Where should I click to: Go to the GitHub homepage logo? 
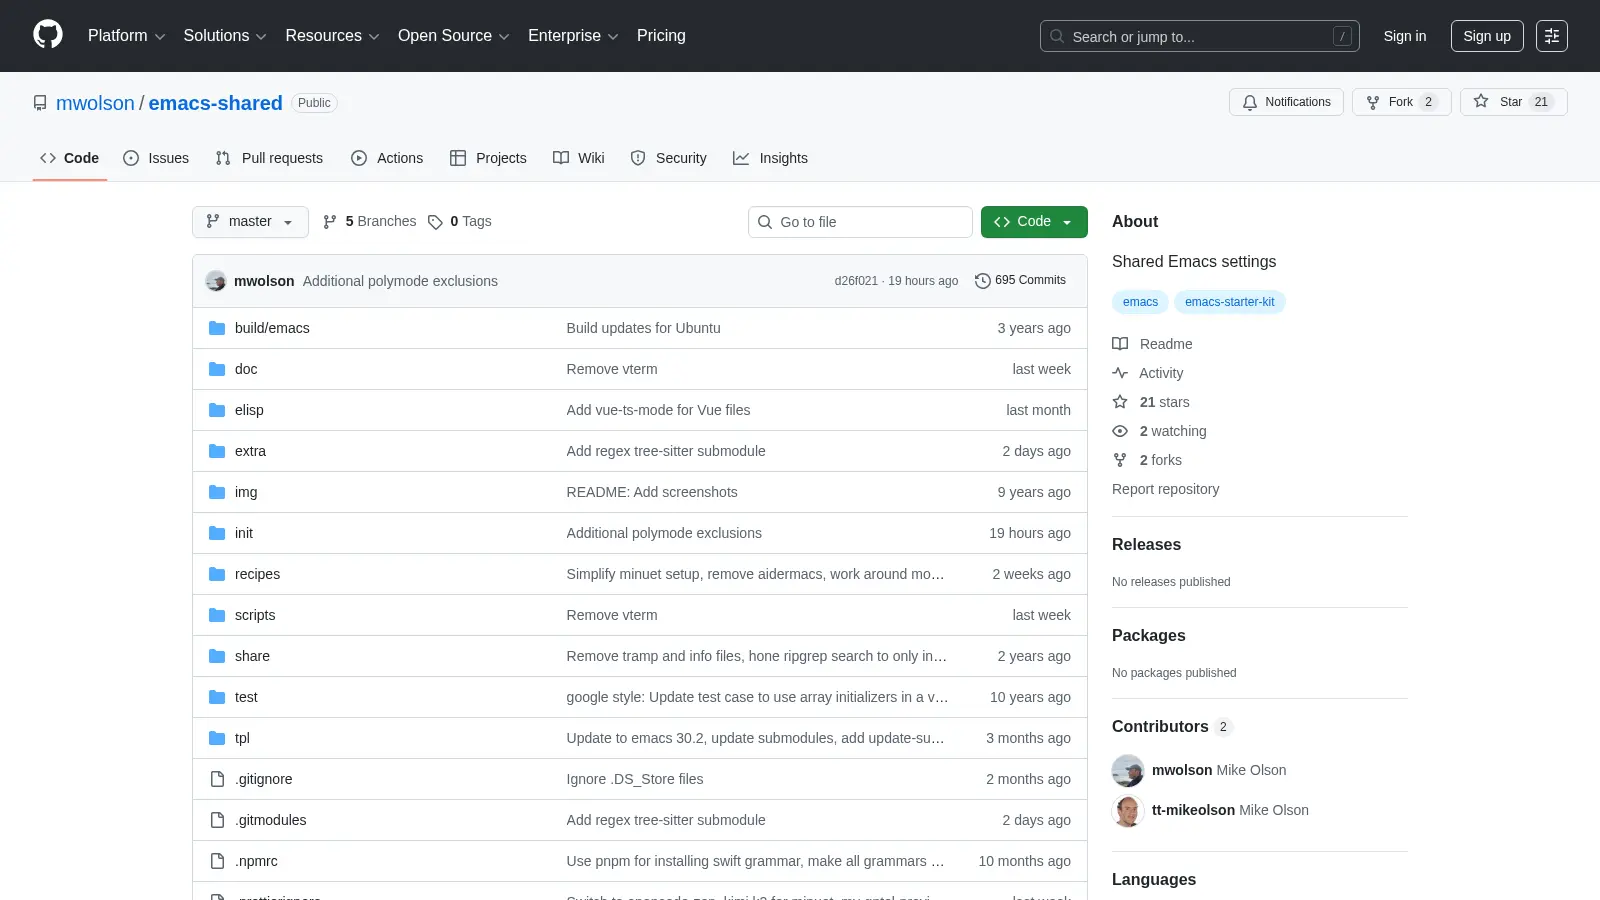[x=48, y=35]
